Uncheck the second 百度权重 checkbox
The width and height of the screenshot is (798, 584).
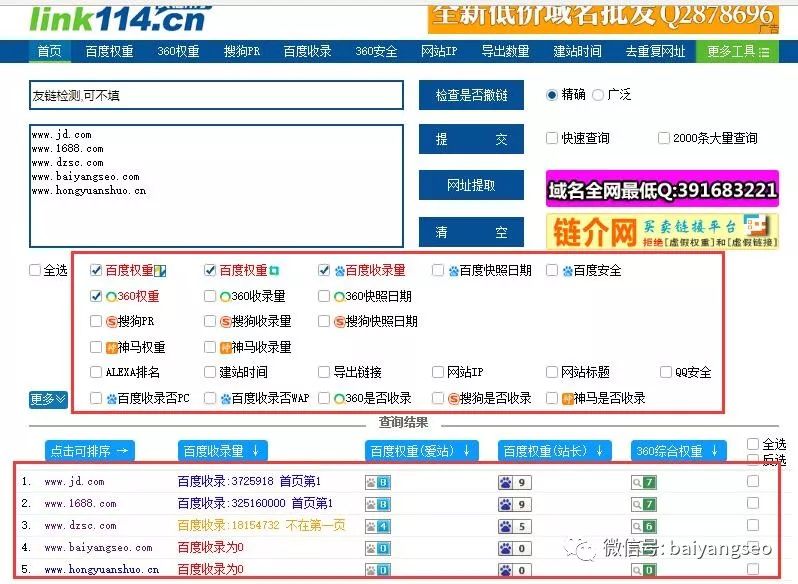(210, 270)
